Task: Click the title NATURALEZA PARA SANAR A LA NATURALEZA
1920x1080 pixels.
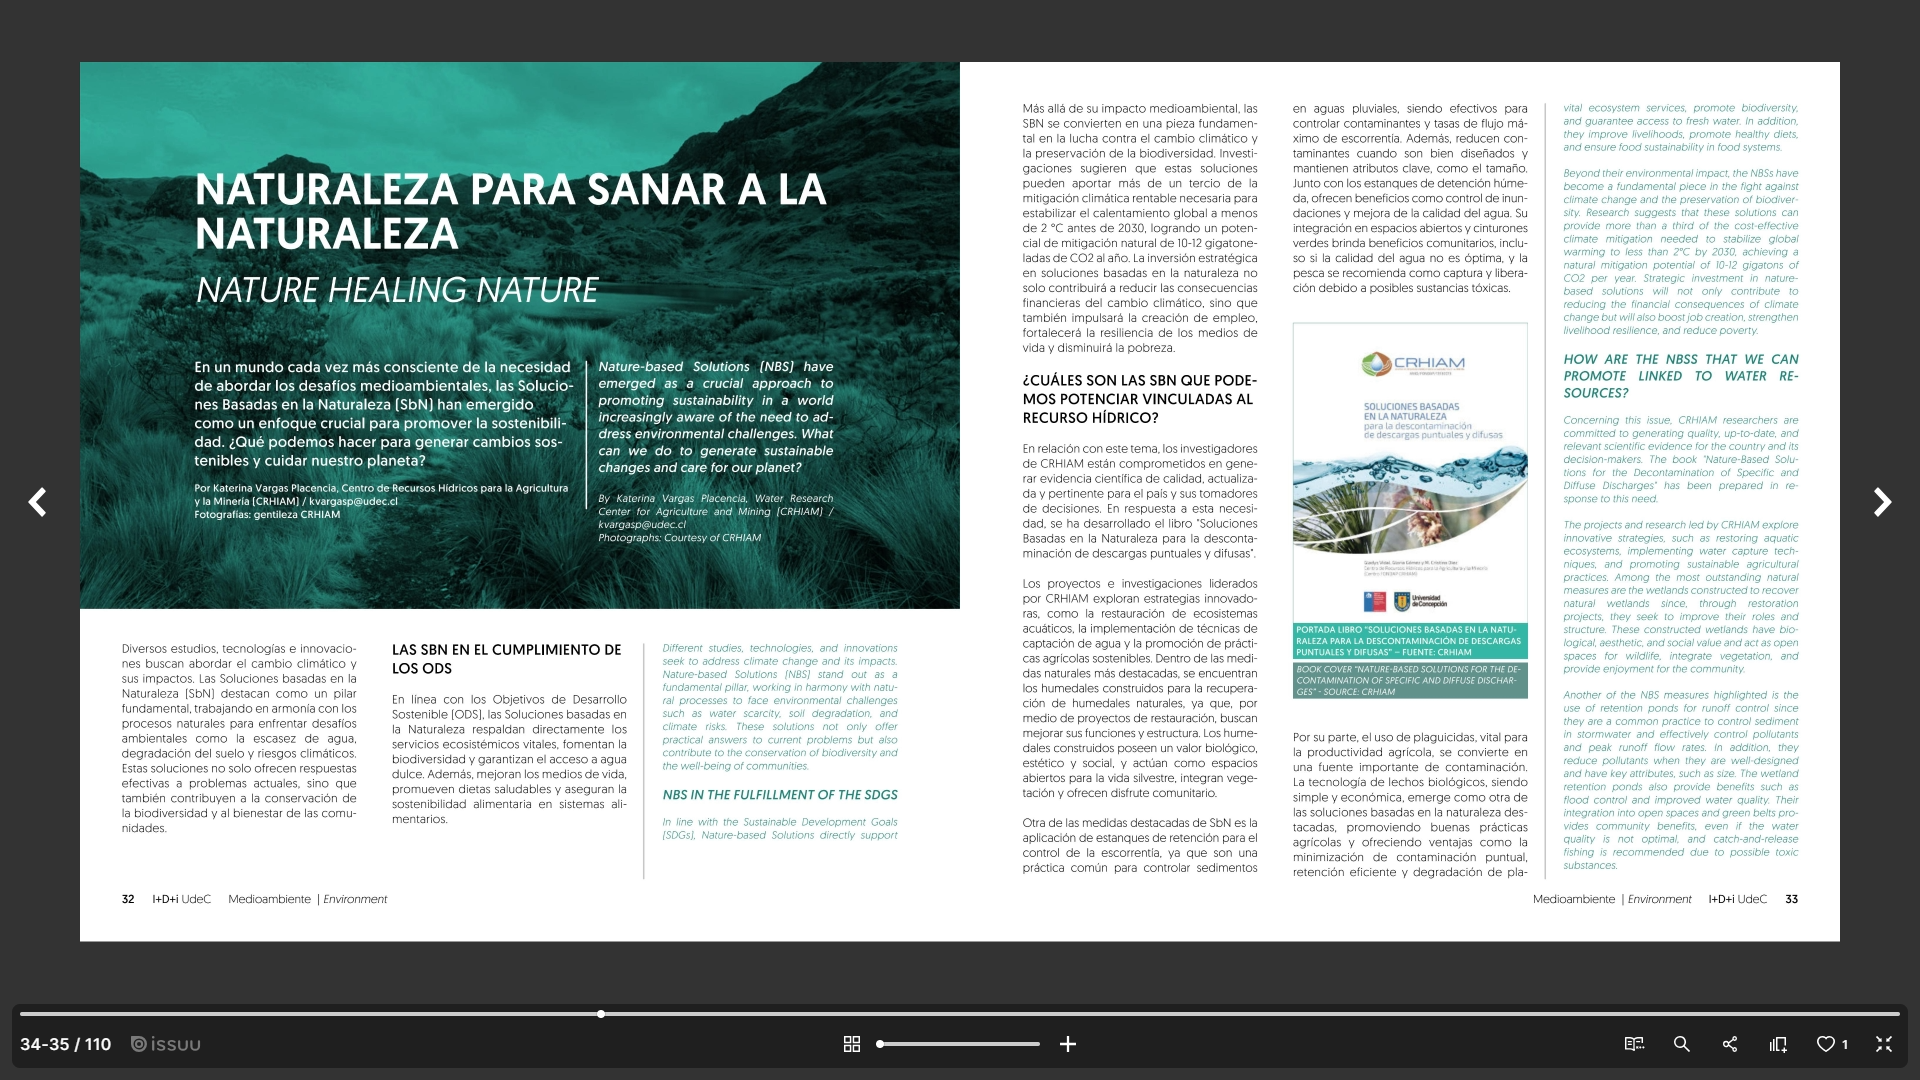Action: coord(510,211)
